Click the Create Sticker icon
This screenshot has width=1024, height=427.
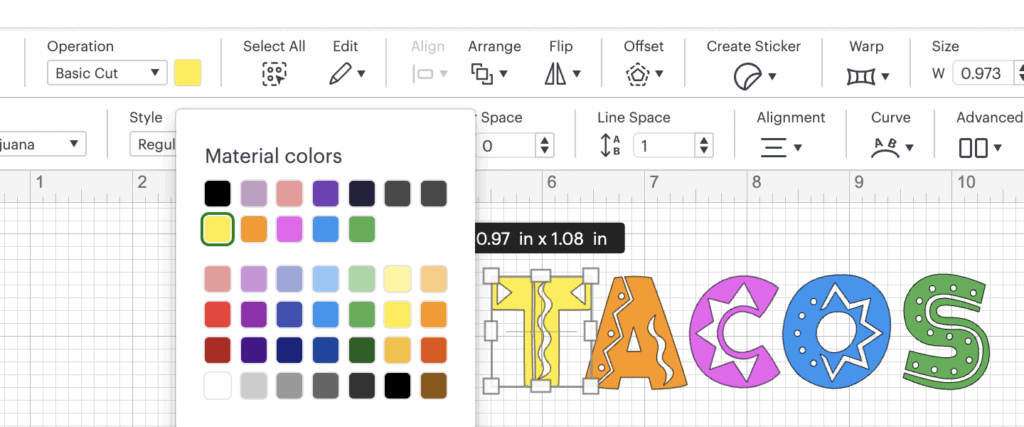click(x=751, y=75)
